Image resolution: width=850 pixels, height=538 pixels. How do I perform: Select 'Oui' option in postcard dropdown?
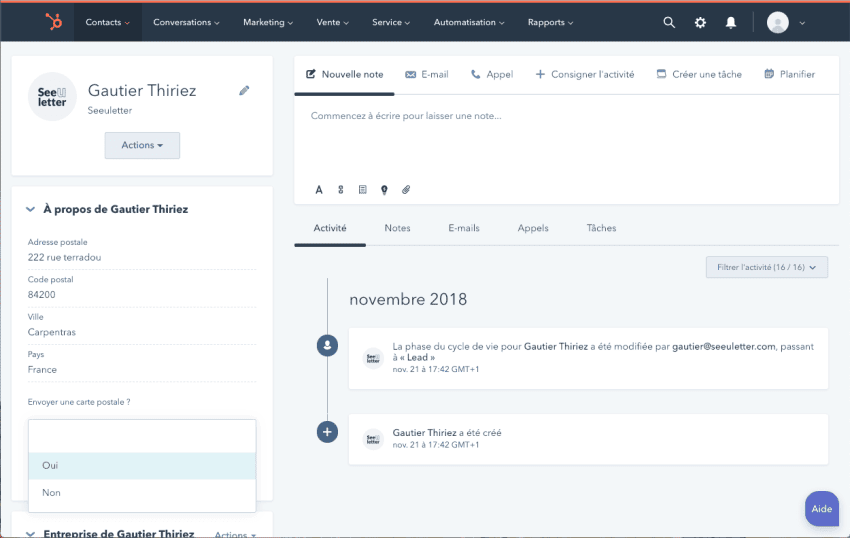tap(142, 465)
